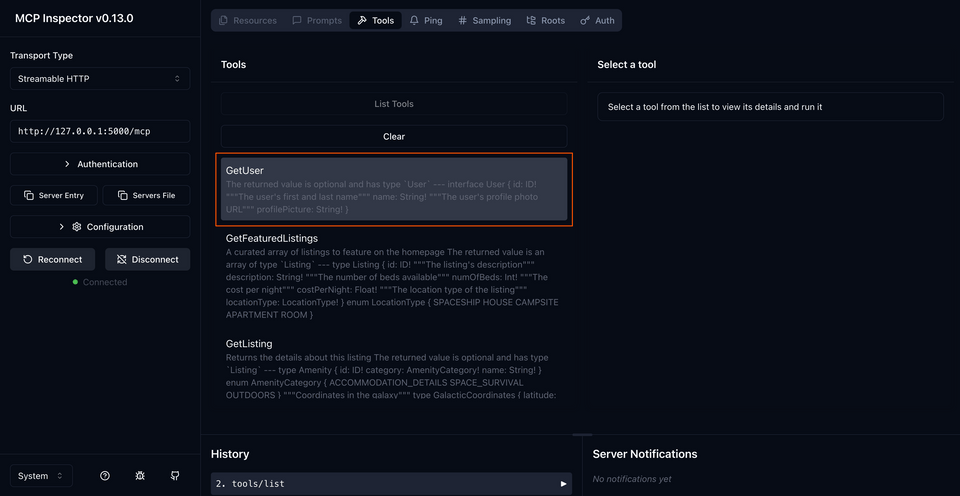Open the System theme dropdown

coord(41,476)
